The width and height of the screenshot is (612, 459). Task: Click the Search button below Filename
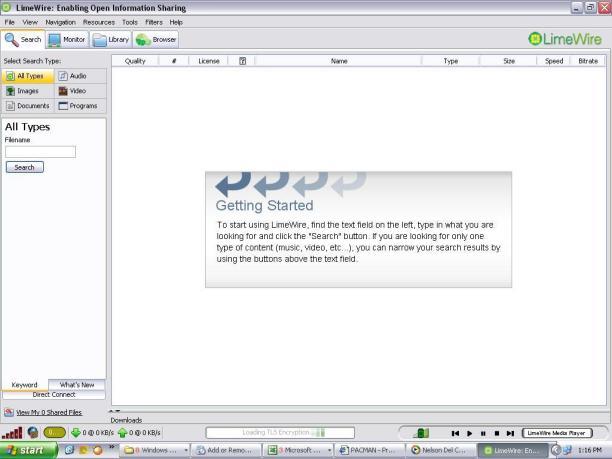pos(25,167)
